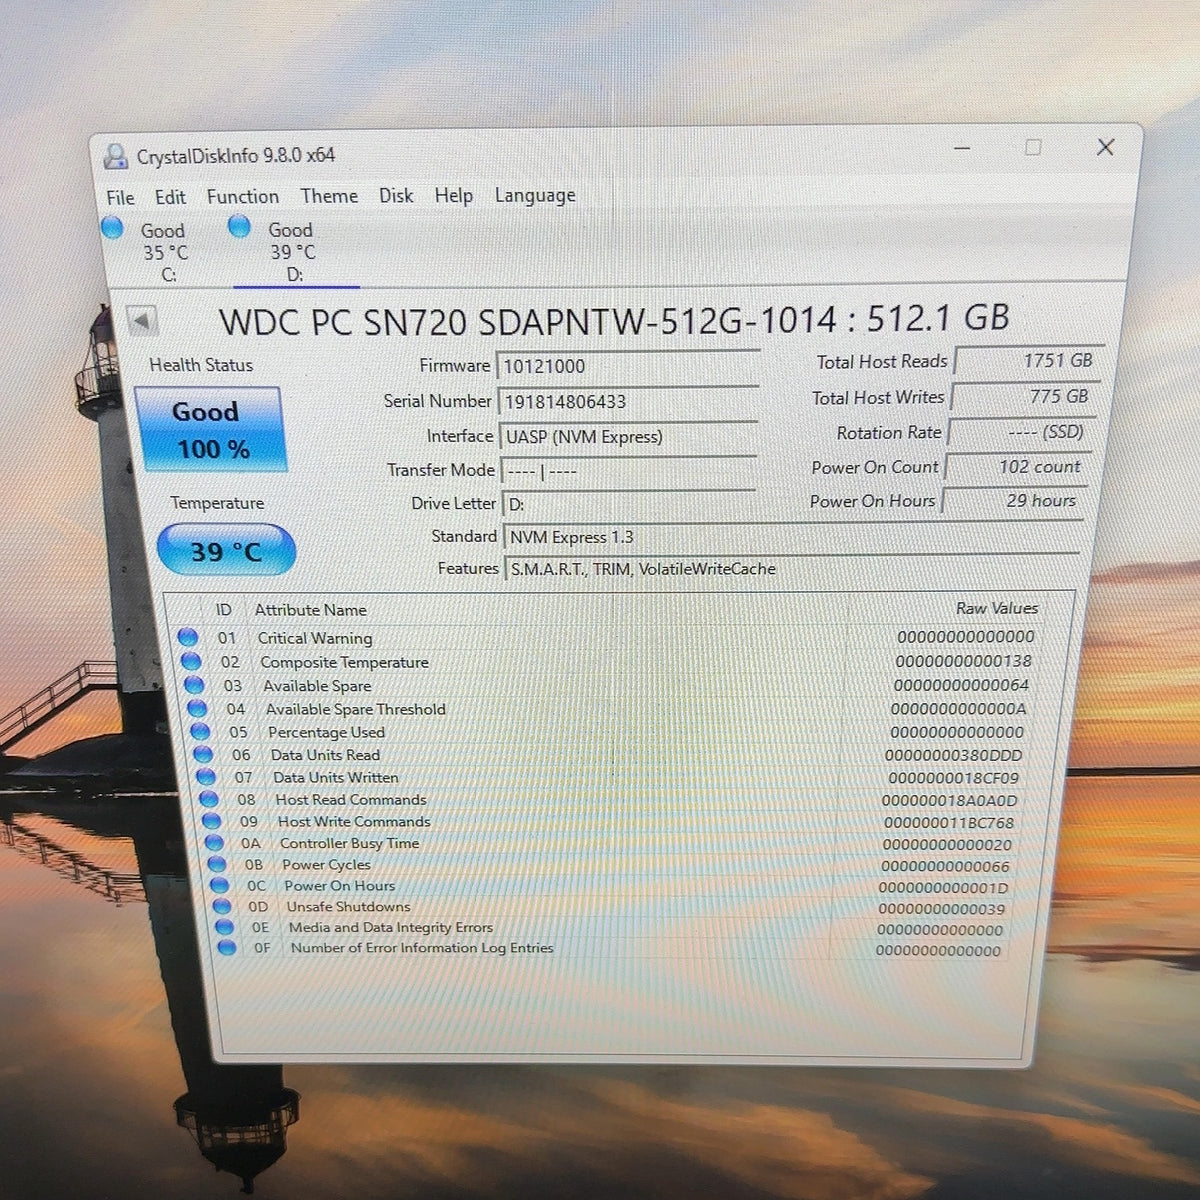Click the Attribute Name column header
1200x1200 pixels.
click(310, 610)
